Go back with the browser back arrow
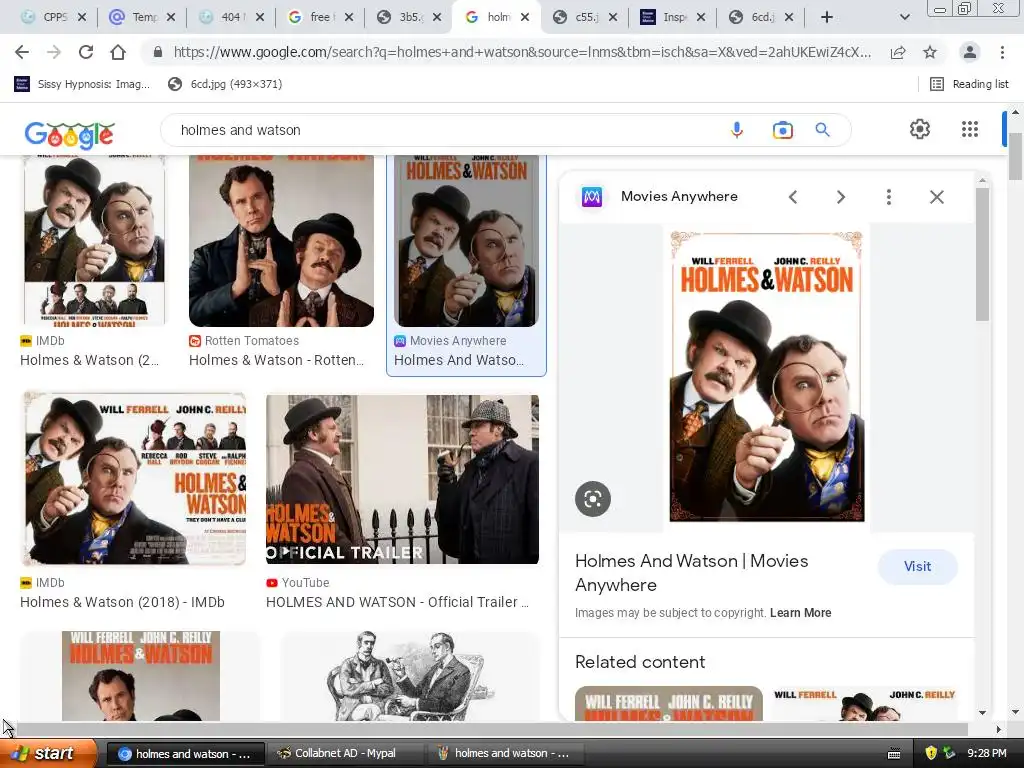Screen dimensions: 1024x768 (22, 52)
